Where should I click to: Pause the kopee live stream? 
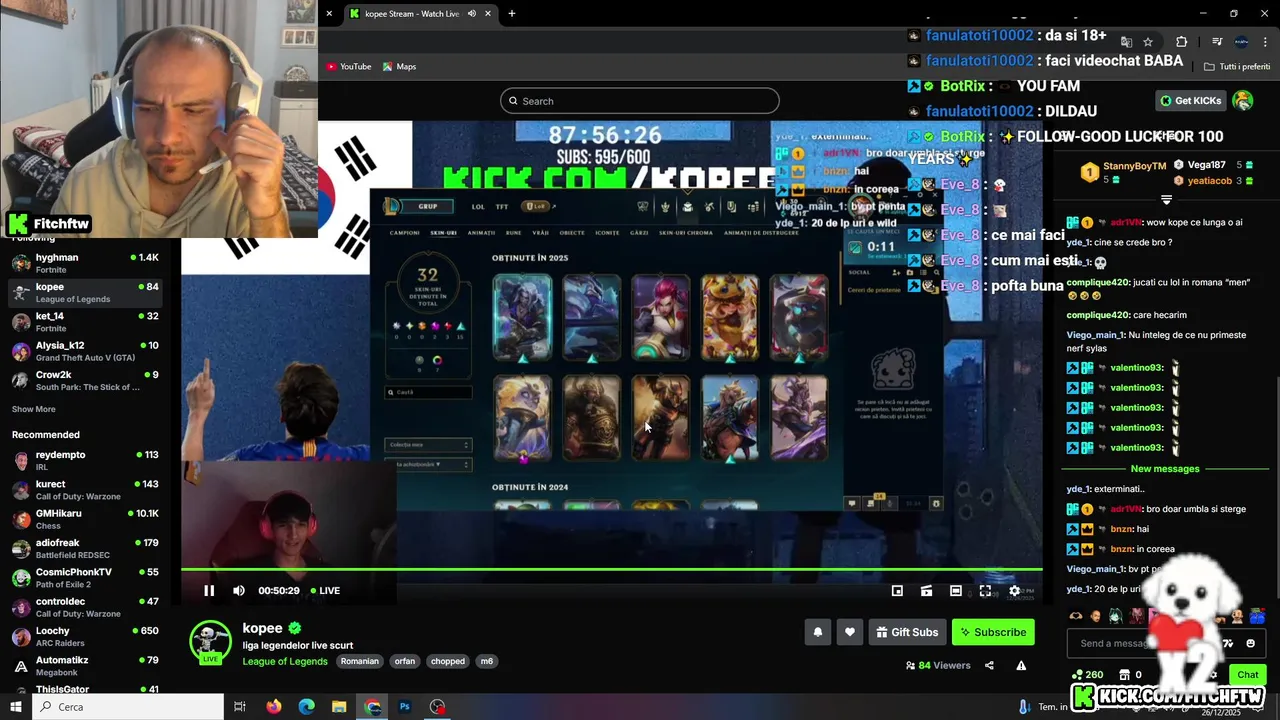[x=209, y=591]
